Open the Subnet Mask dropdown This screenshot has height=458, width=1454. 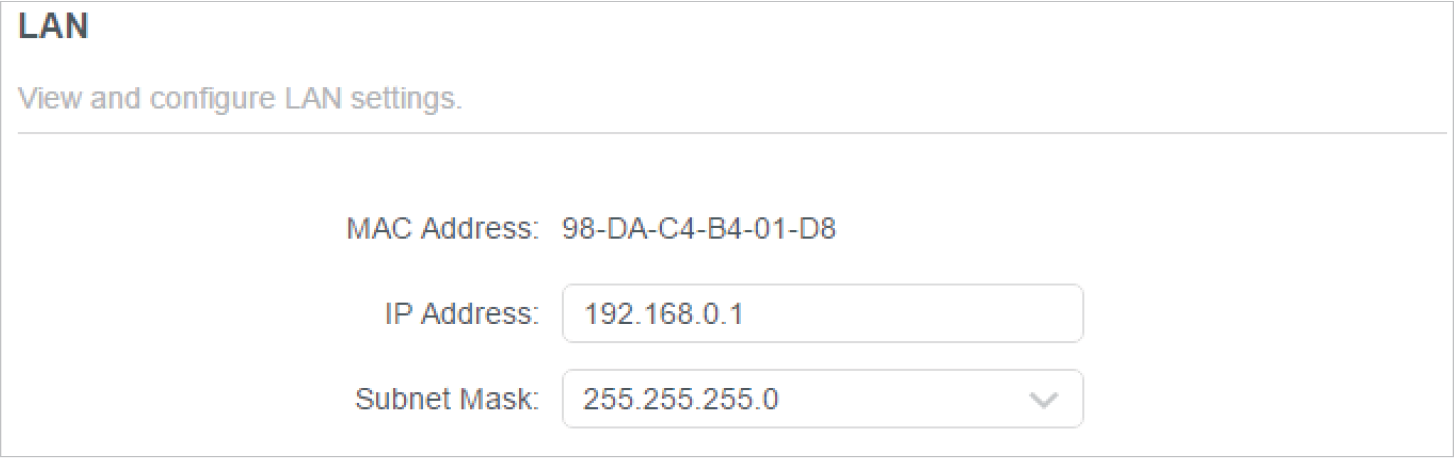click(822, 399)
